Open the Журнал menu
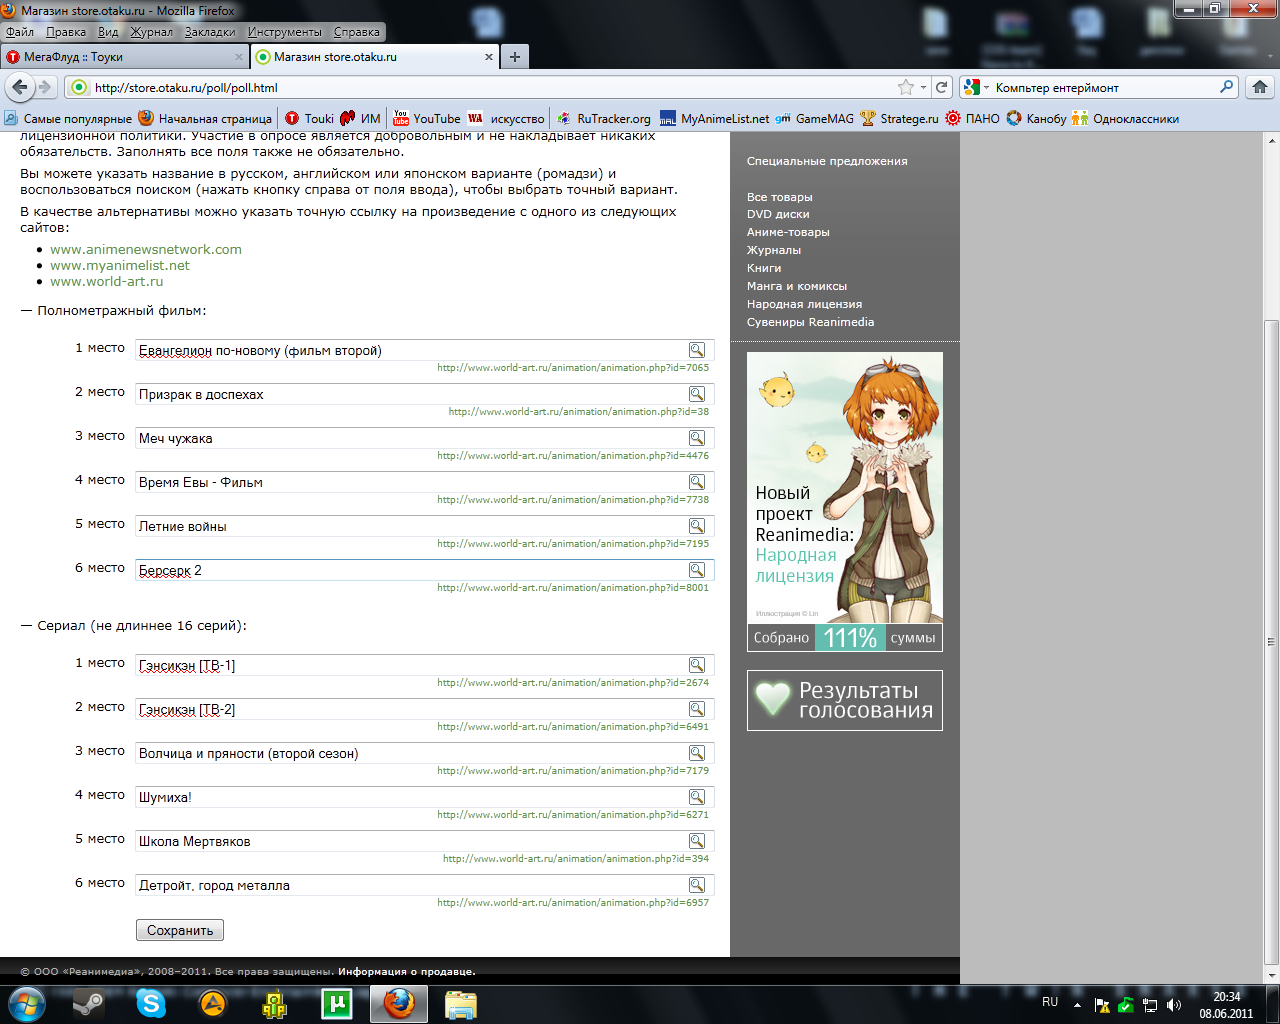This screenshot has height=1024, width=1280. coord(152,32)
